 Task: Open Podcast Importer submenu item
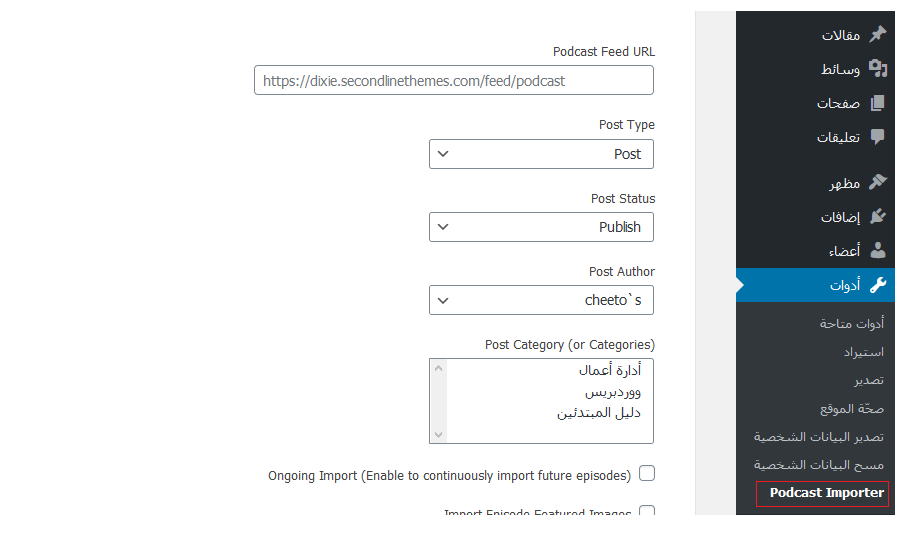coord(826,493)
